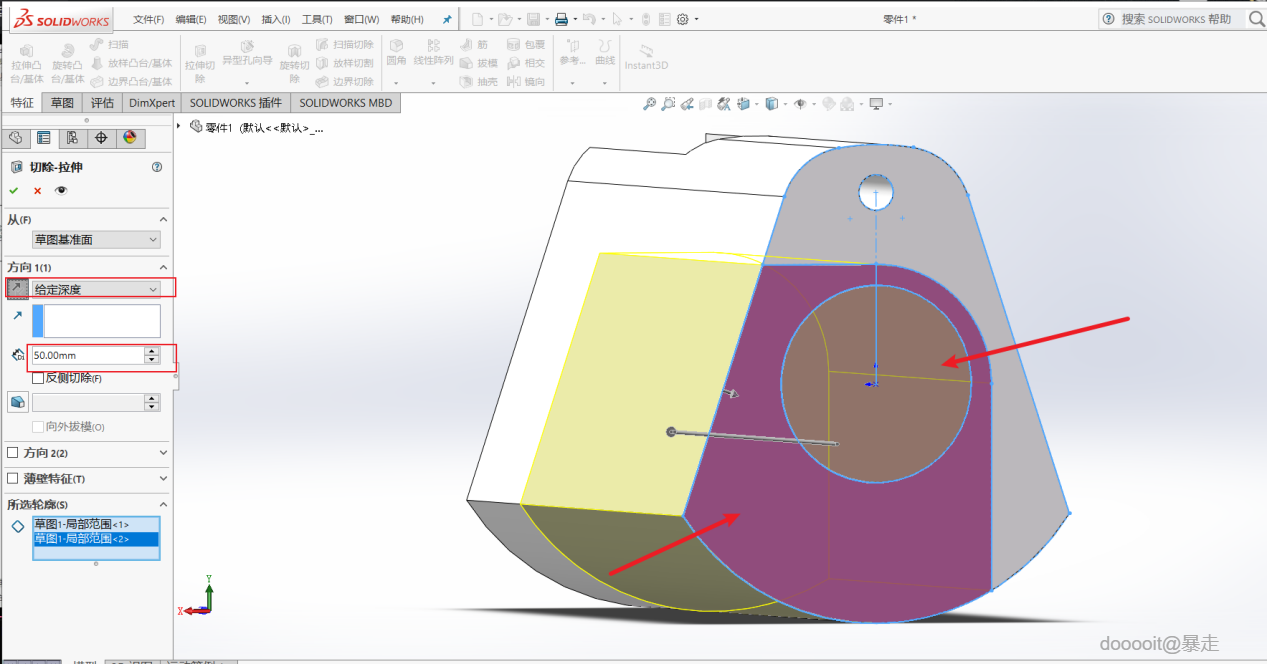
Task: Click the reverse direction arrow button
Action: [17, 289]
